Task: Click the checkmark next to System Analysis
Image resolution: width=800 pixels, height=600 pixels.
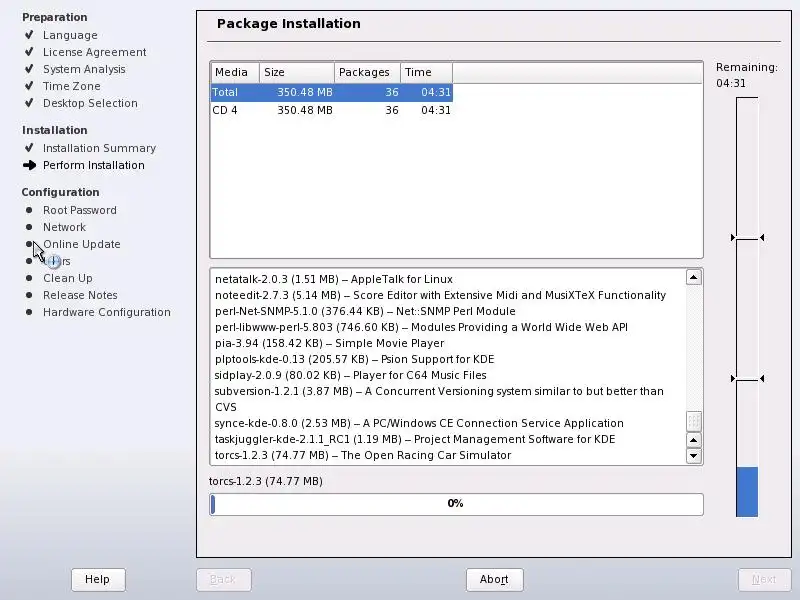Action: pos(29,68)
